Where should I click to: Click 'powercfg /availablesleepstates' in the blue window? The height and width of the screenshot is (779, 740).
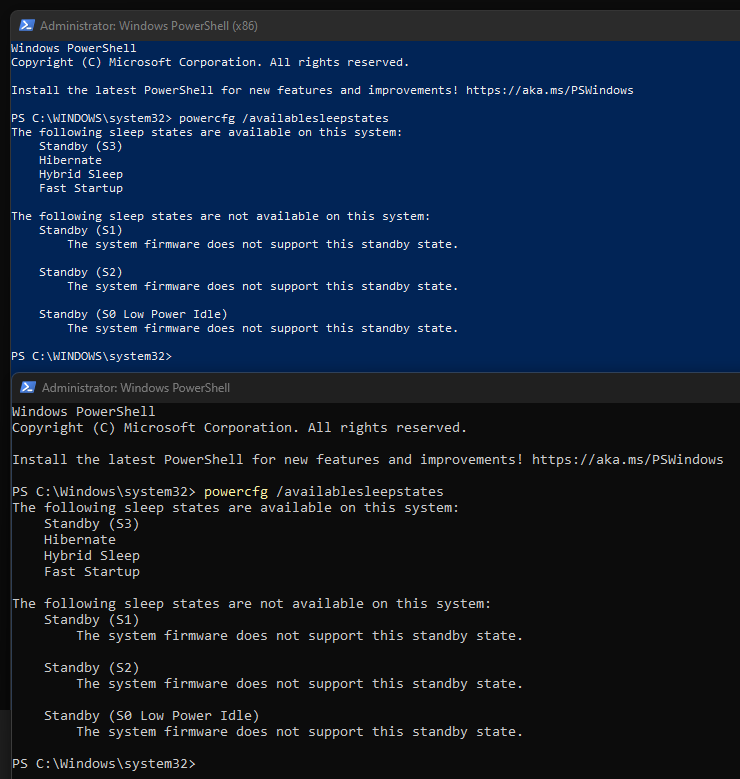pos(284,118)
